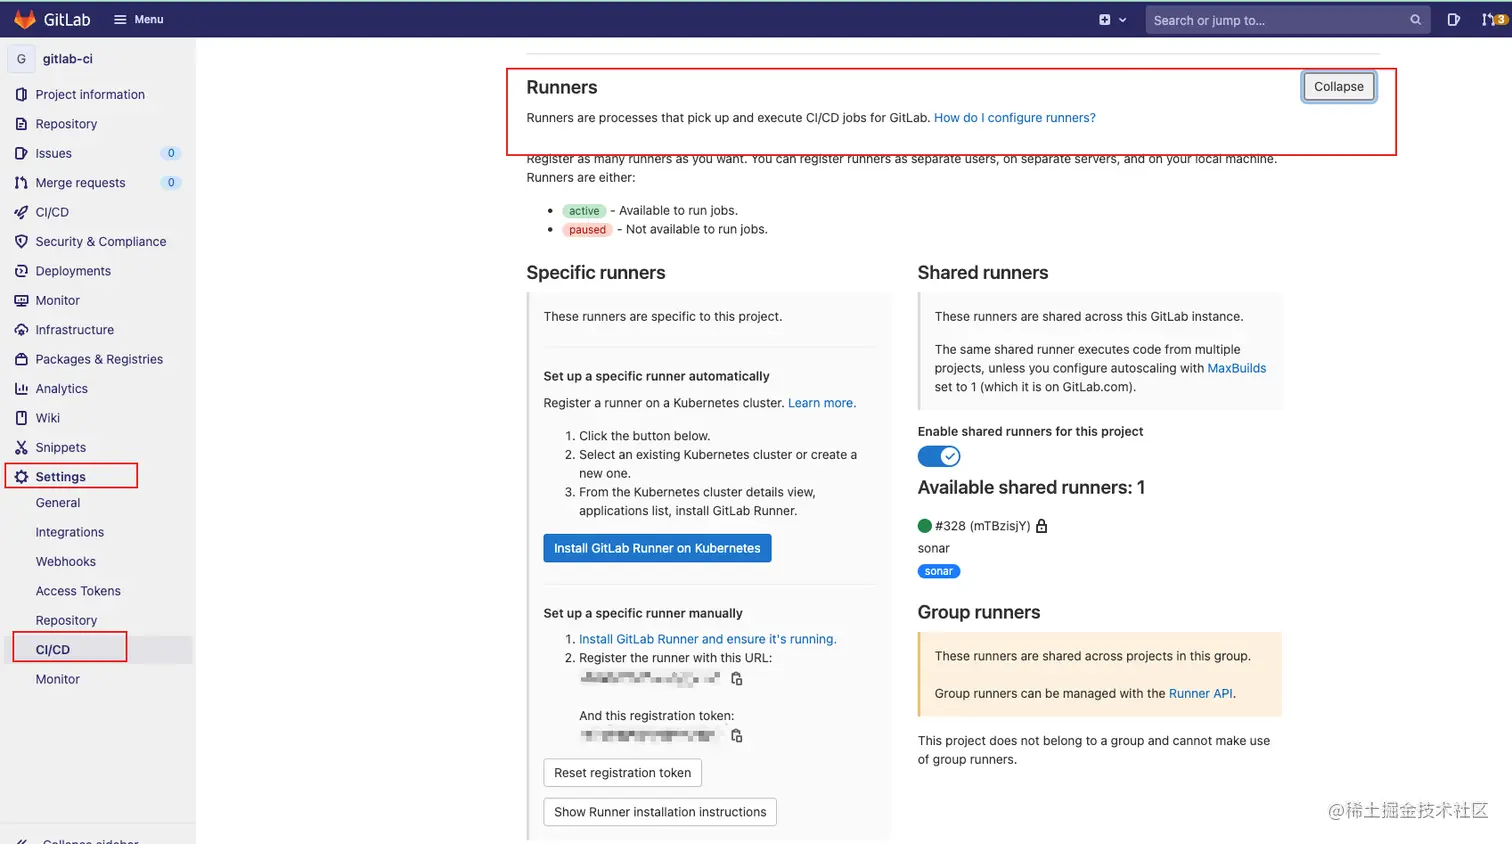Open the Menu hamburger button
Viewport: 1512px width, 844px height.
click(139, 19)
